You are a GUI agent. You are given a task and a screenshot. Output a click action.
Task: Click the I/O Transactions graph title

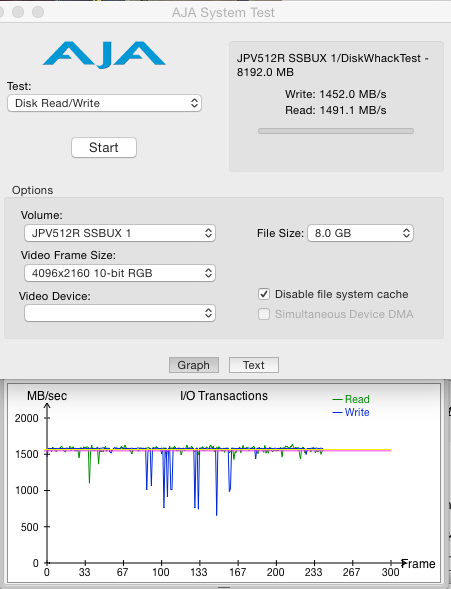(224, 396)
